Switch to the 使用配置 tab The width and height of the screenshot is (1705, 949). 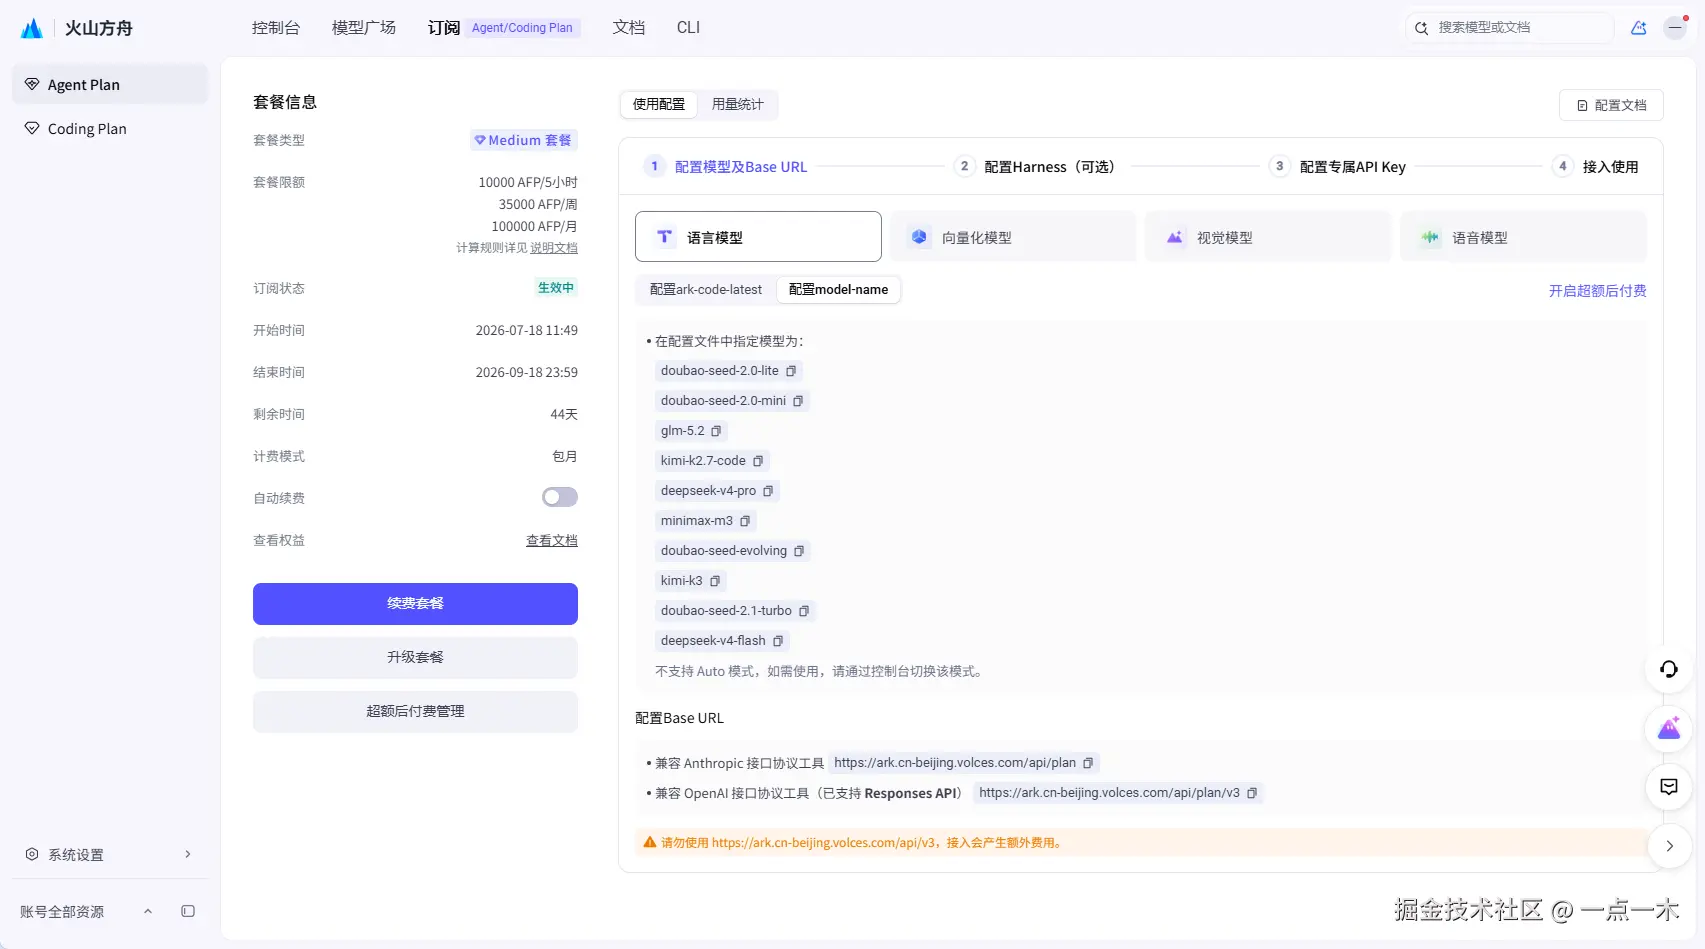click(x=659, y=104)
